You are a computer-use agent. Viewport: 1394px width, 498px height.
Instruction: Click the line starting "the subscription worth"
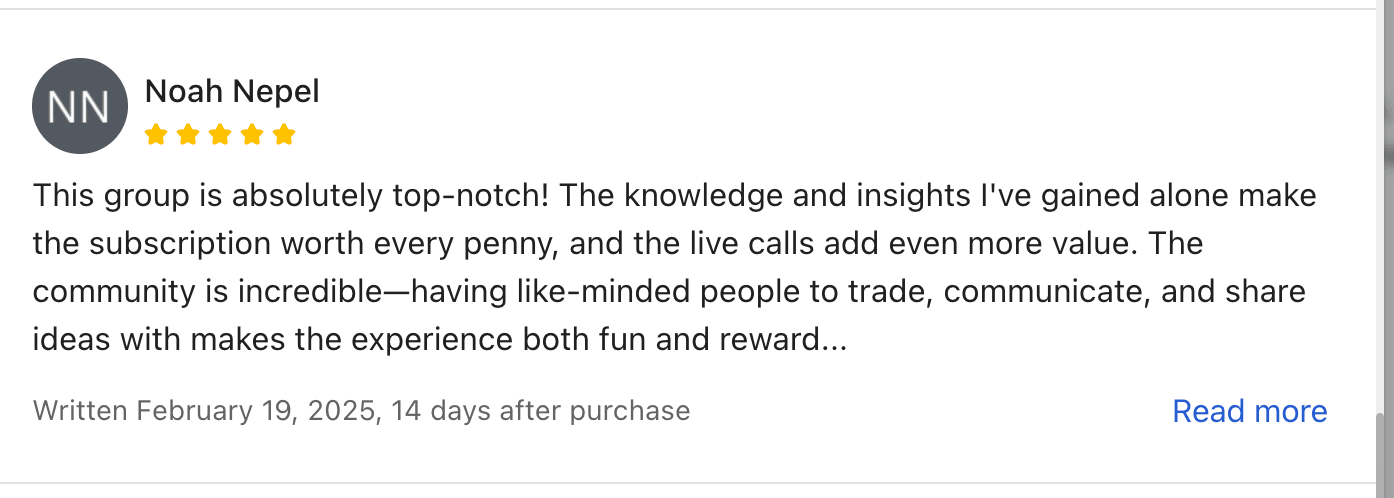pyautogui.click(x=617, y=244)
